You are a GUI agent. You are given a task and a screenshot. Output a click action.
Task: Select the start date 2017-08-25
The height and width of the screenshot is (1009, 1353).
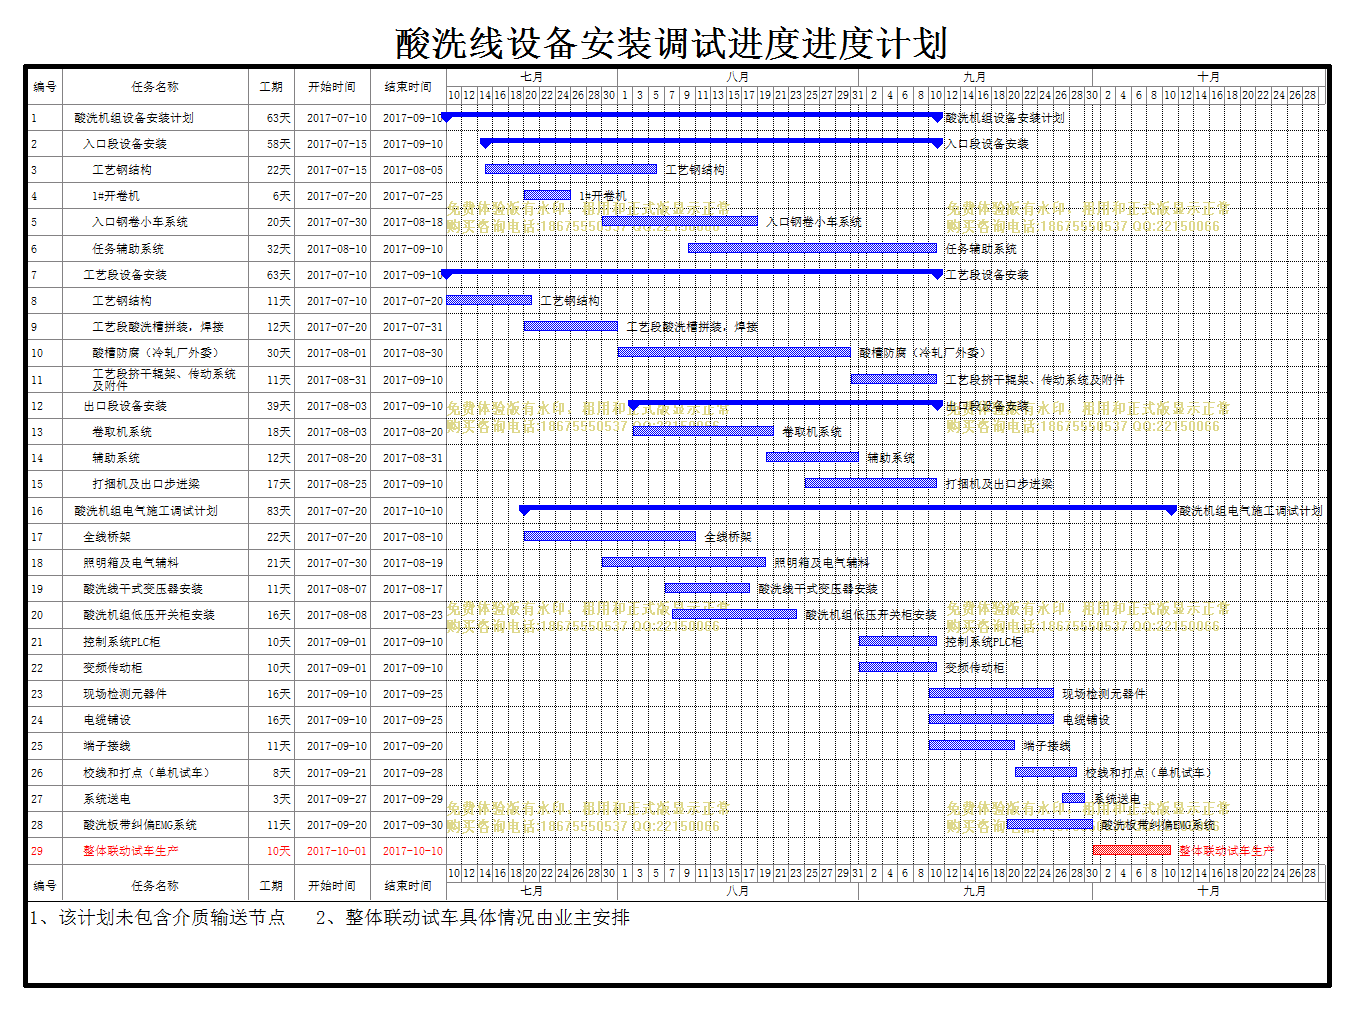click(x=337, y=484)
